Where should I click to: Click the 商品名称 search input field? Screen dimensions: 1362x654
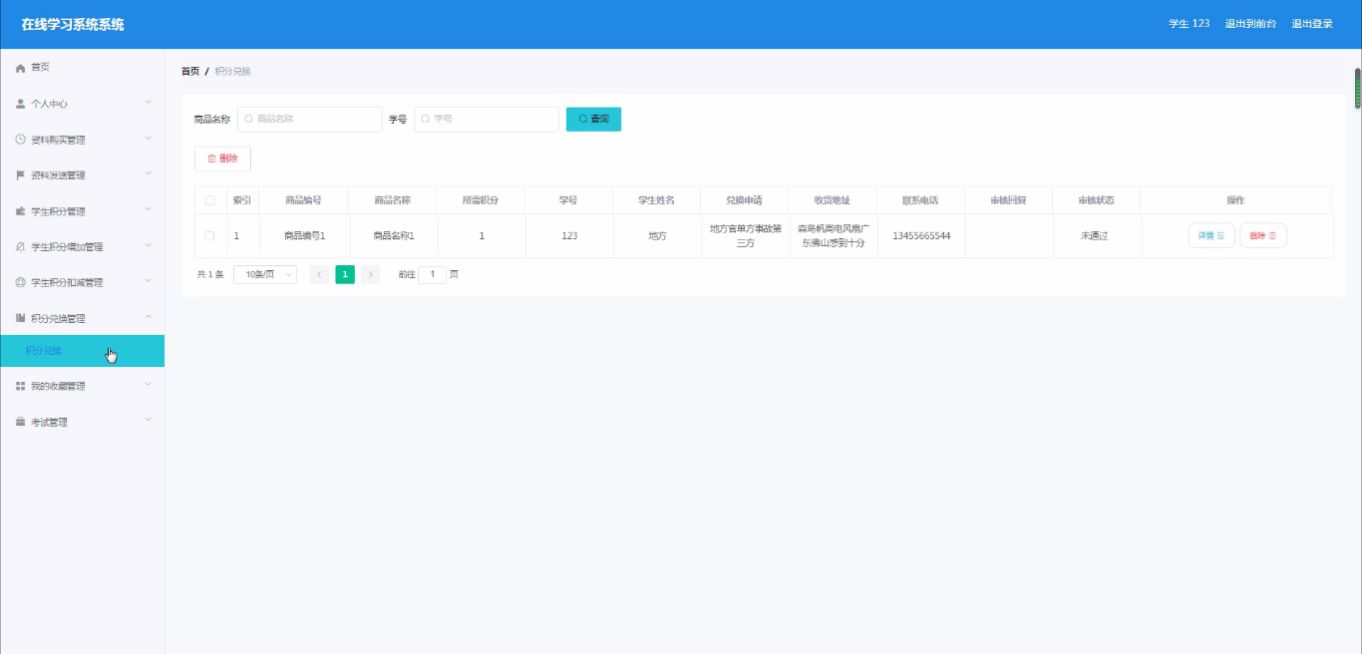[310, 119]
